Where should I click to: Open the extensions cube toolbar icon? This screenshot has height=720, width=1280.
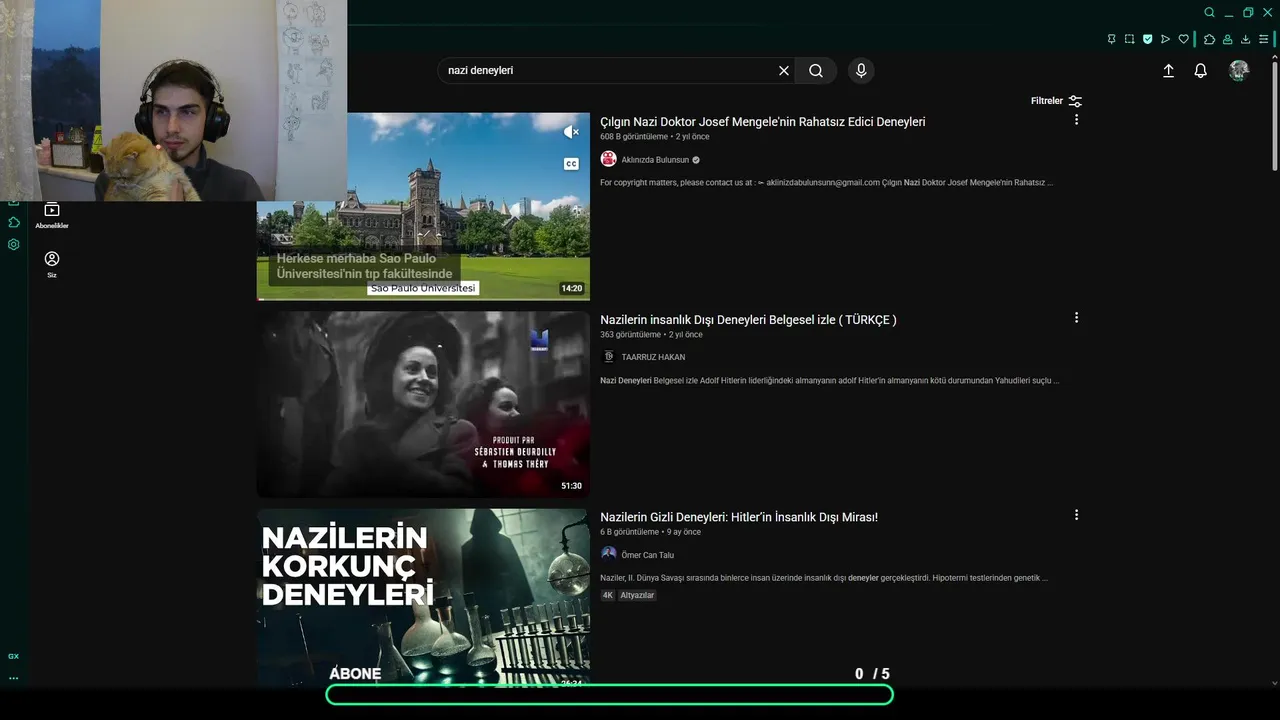pyautogui.click(x=1209, y=39)
